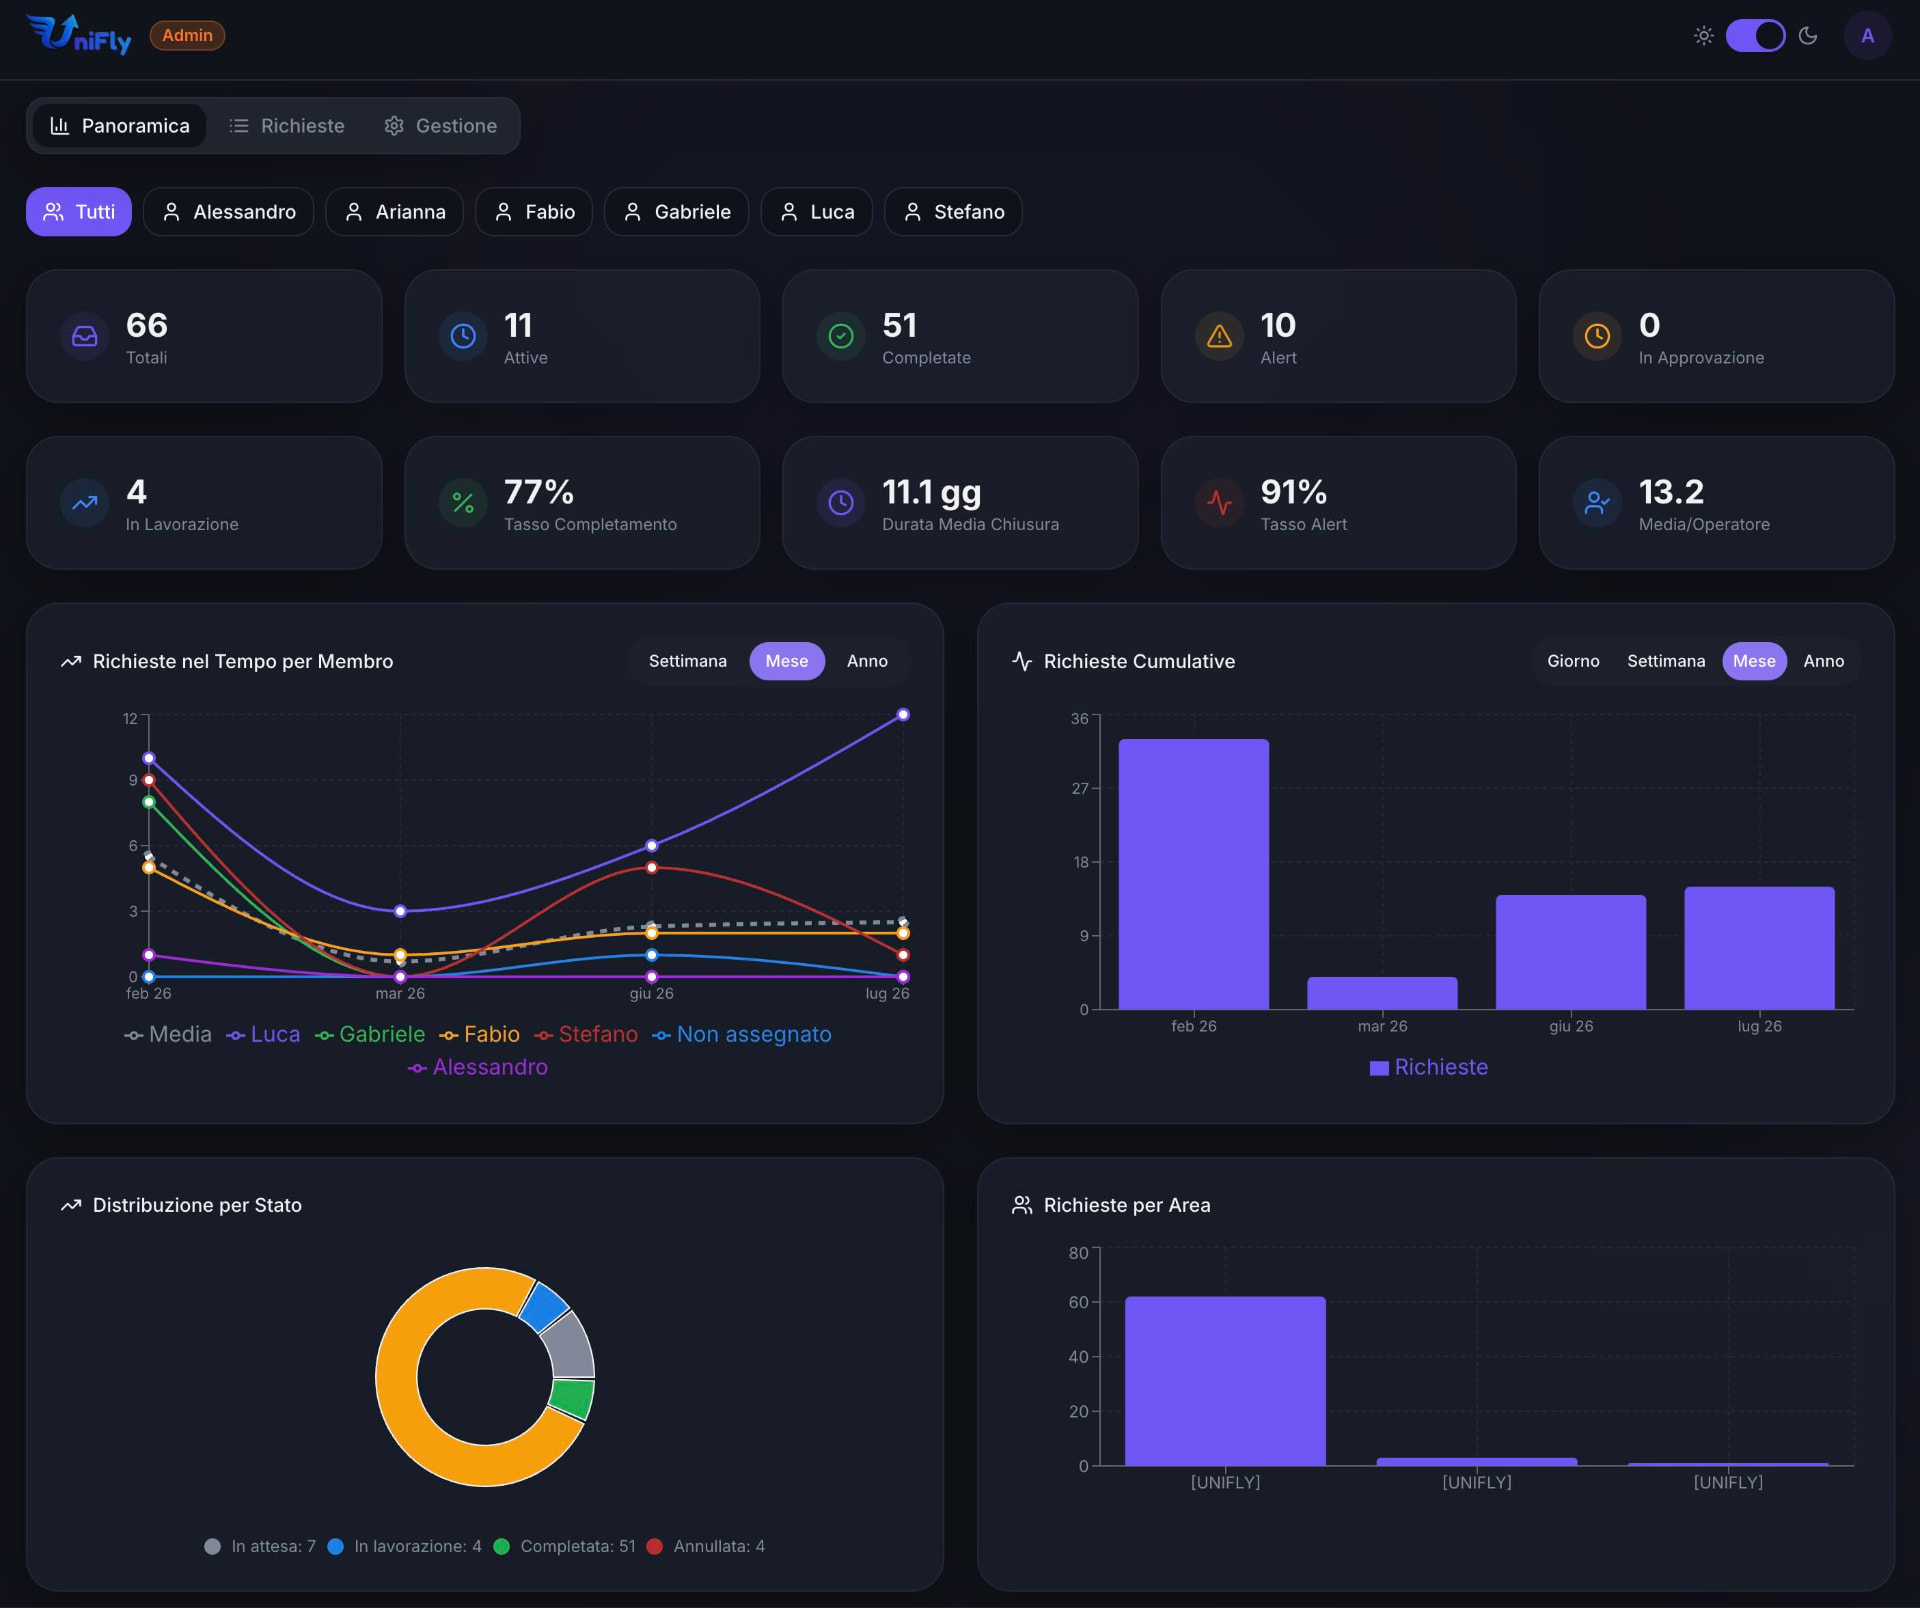Click the In lavorazione: 4 legend
This screenshot has height=1608, width=1920.
pyautogui.click(x=404, y=1546)
